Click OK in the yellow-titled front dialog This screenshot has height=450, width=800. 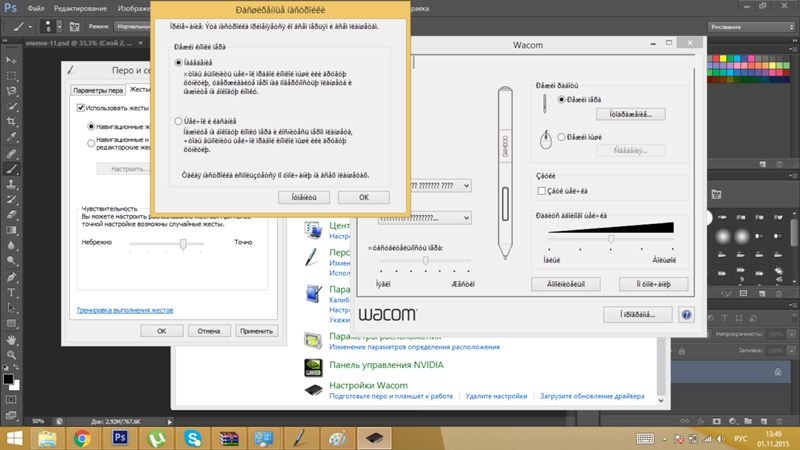363,197
